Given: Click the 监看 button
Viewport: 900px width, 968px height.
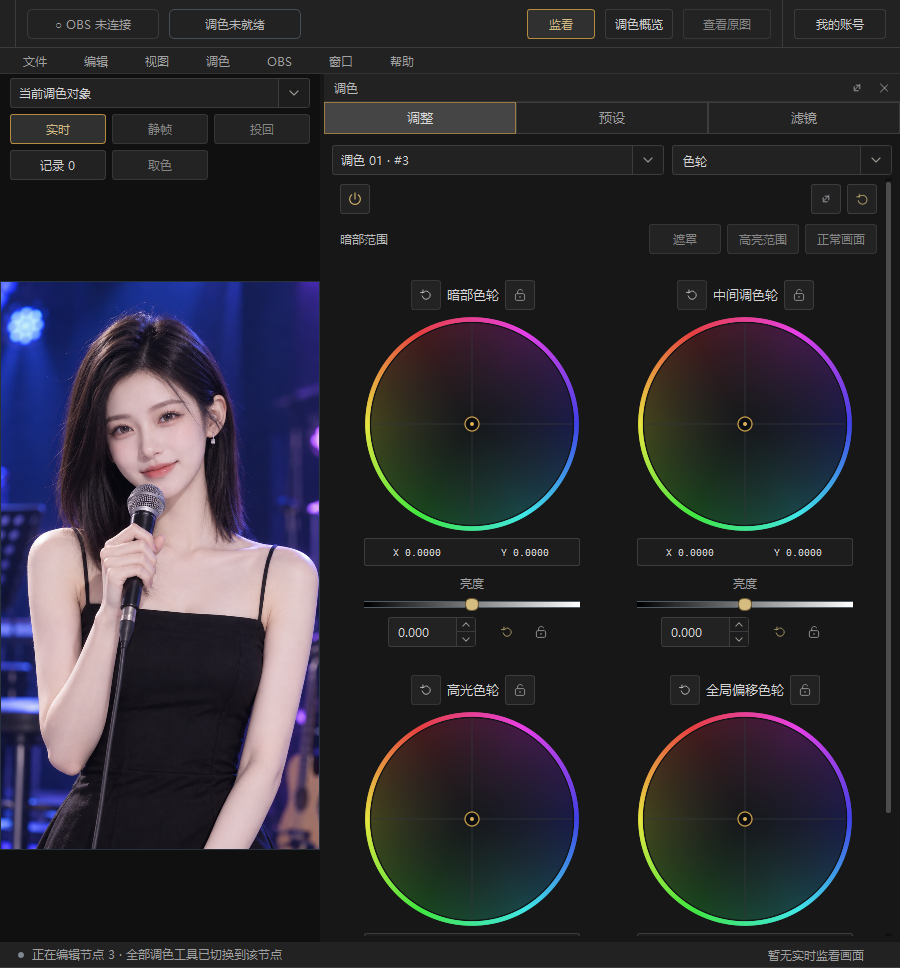Looking at the screenshot, I should [561, 24].
